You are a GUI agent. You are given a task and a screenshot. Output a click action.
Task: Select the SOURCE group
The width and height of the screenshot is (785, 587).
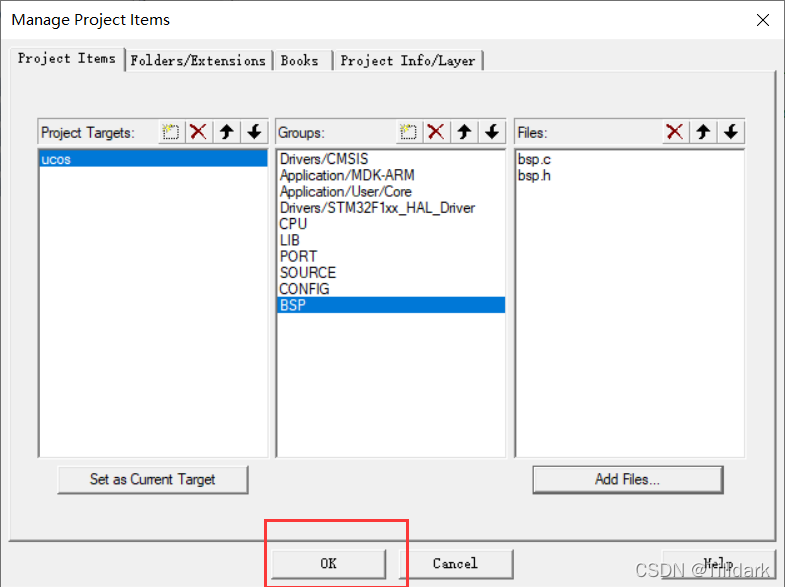pyautogui.click(x=390, y=273)
